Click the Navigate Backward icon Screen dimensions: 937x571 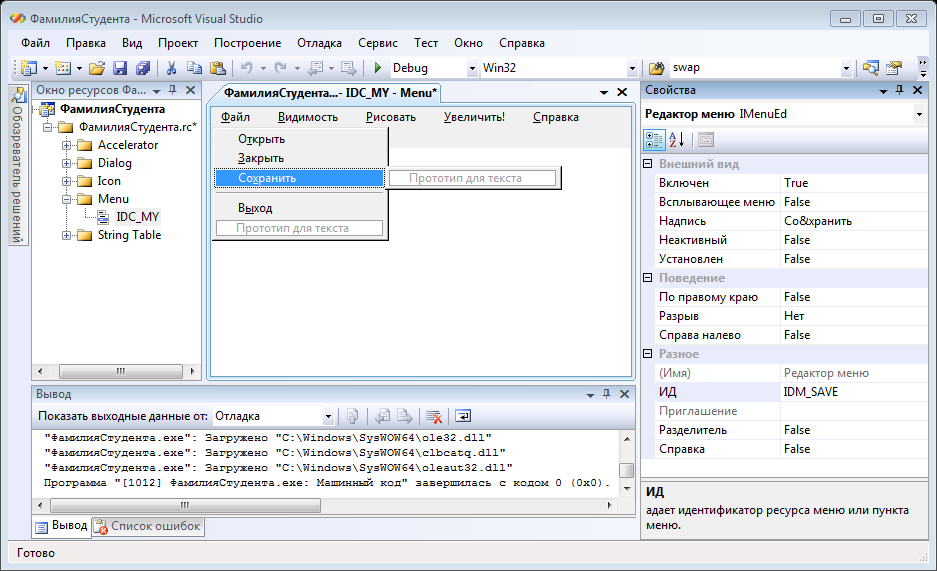[x=315, y=68]
